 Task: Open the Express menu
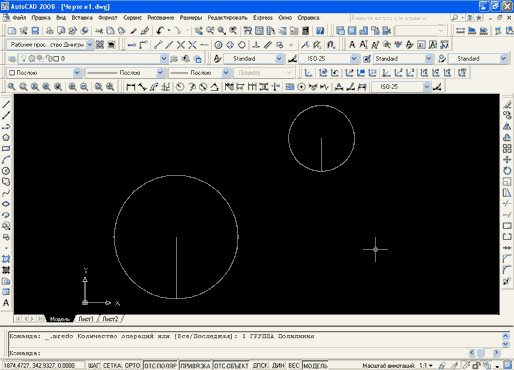[263, 18]
